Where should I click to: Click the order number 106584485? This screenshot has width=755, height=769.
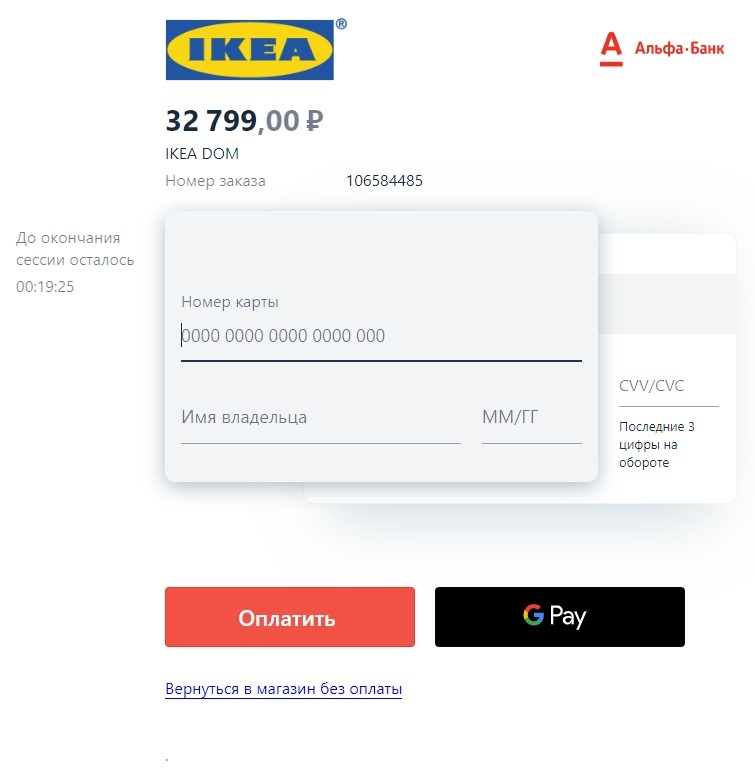pyautogui.click(x=384, y=181)
